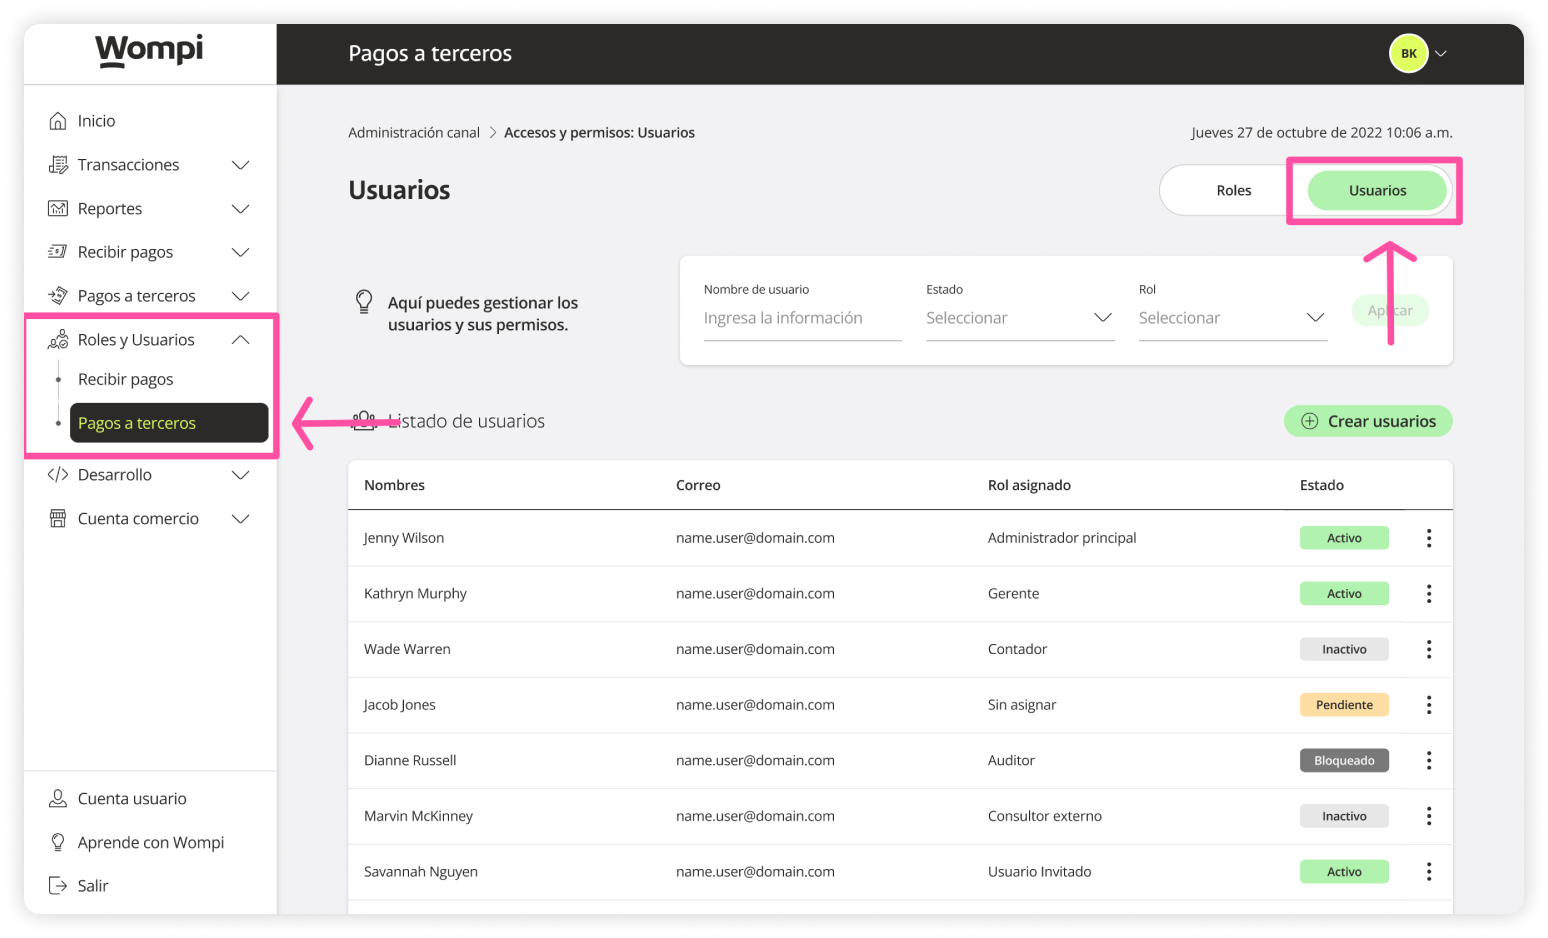Switch to the Roles tab
Viewport: 1548px width, 938px height.
[x=1233, y=190]
